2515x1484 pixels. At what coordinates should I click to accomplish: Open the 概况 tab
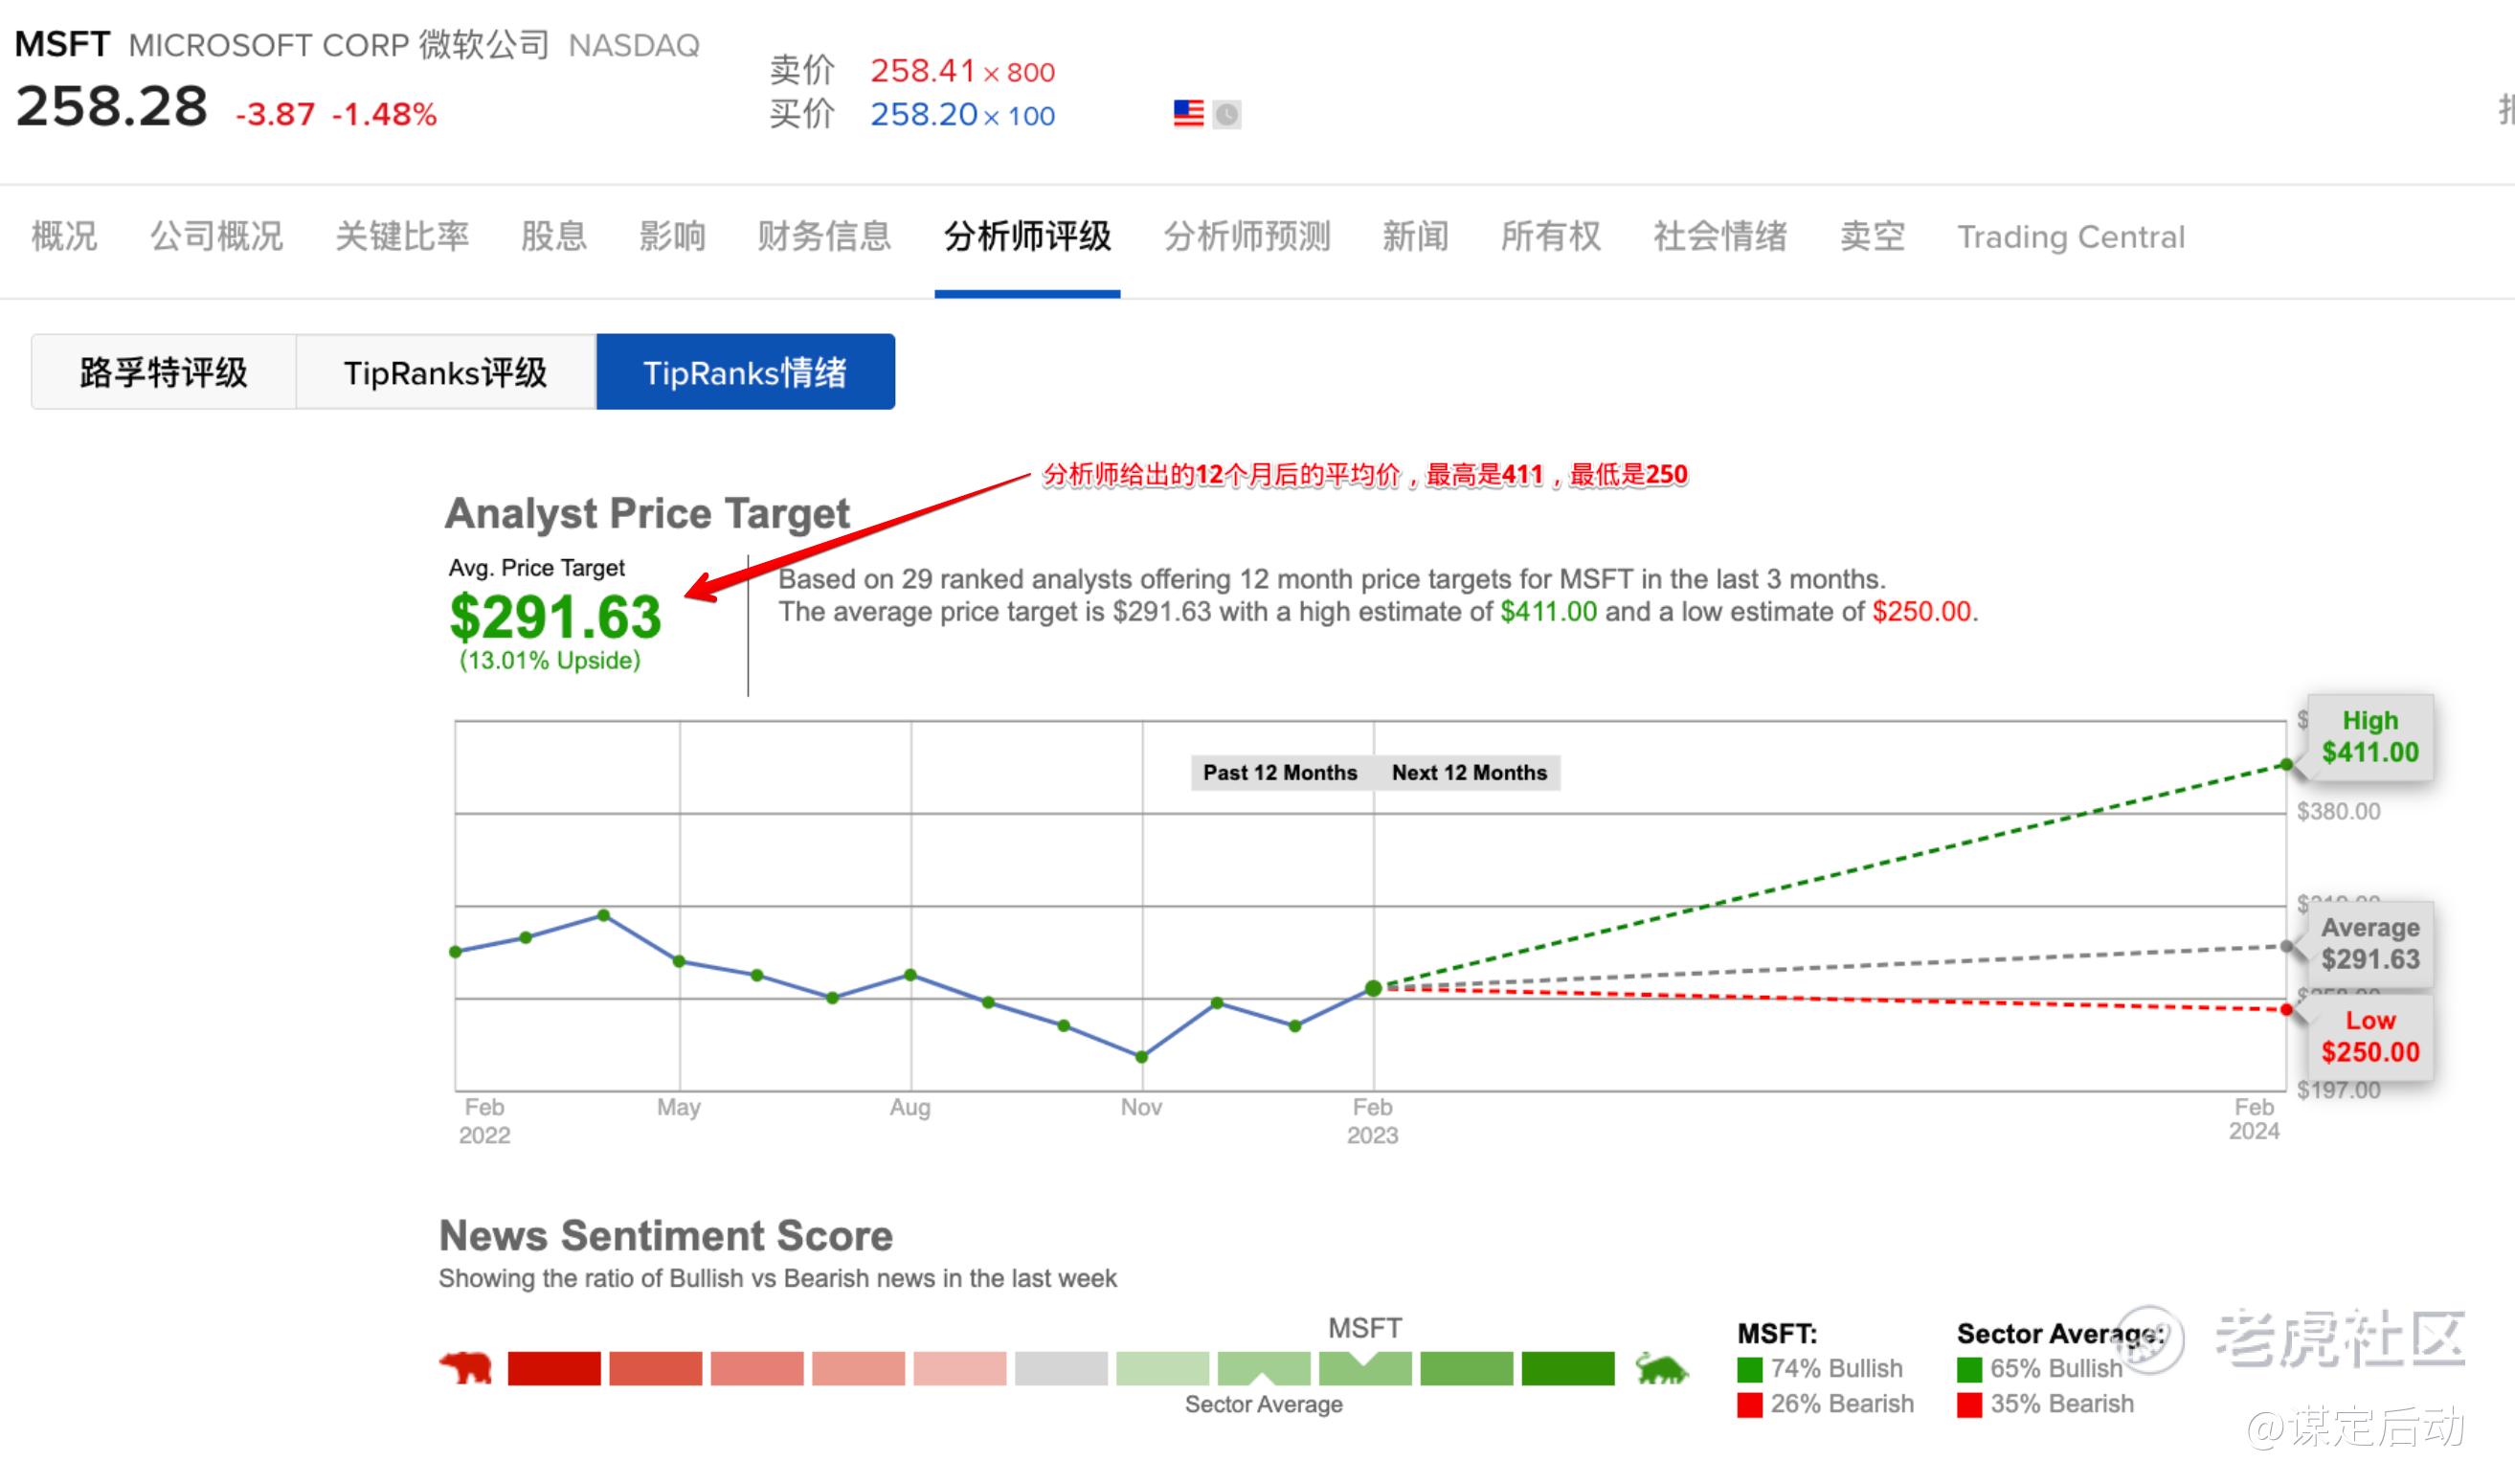click(x=64, y=237)
